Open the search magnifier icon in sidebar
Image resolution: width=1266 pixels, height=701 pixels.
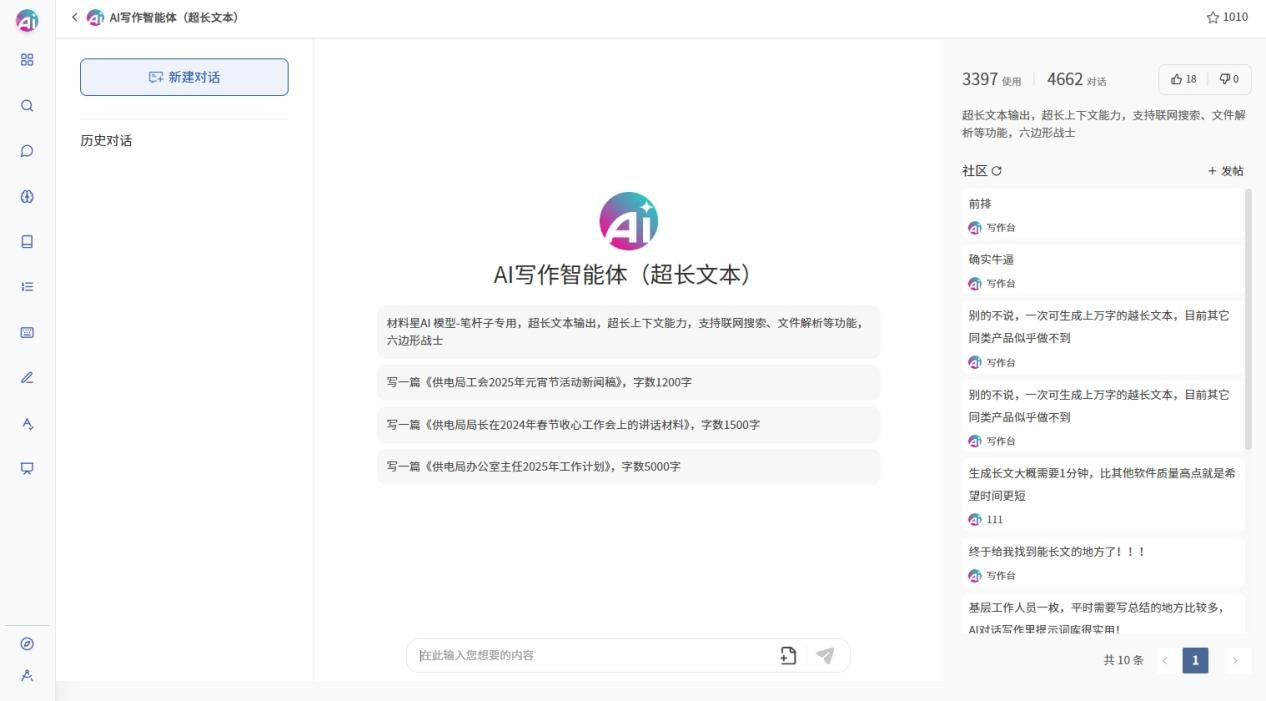click(x=27, y=106)
